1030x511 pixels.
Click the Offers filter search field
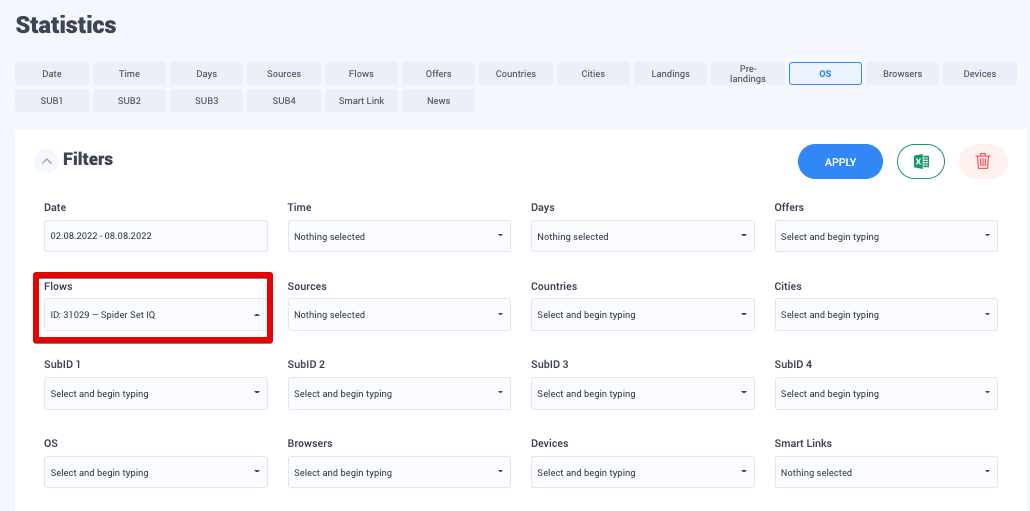click(x=885, y=237)
